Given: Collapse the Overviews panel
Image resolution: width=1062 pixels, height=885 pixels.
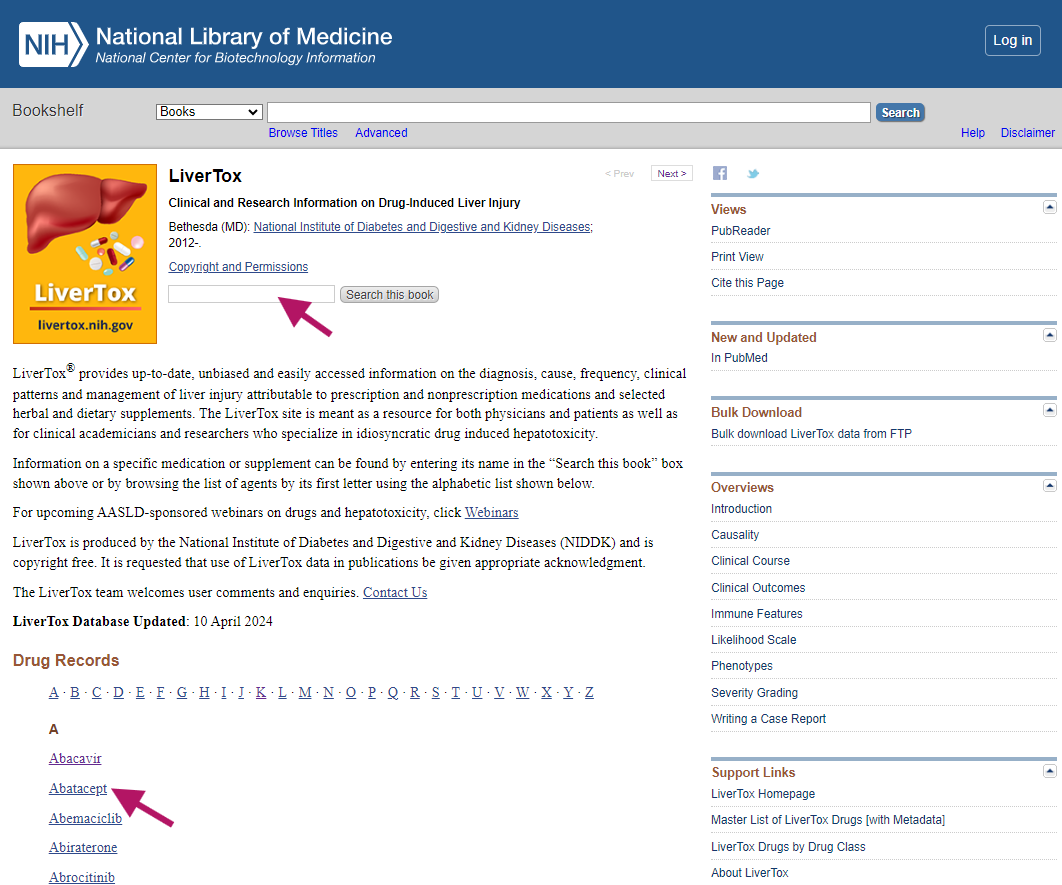Looking at the screenshot, I should 1049,485.
